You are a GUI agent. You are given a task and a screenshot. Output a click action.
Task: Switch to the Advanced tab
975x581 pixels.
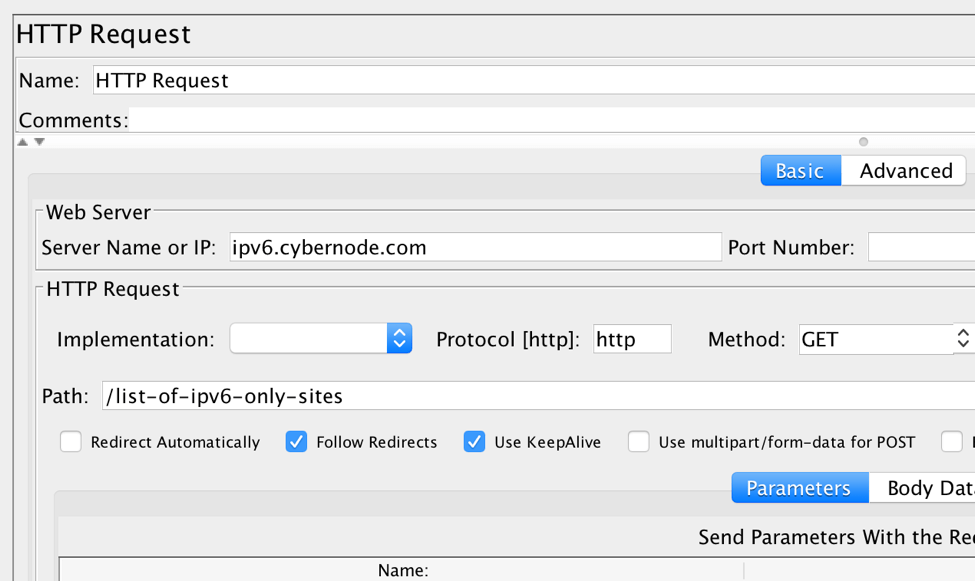(x=904, y=170)
